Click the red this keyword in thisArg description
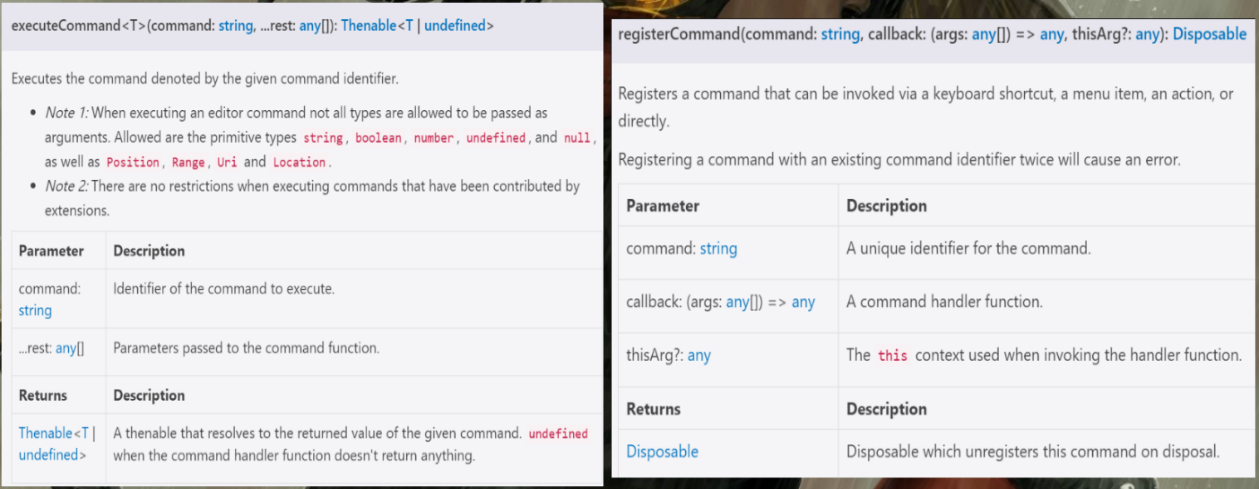1259x489 pixels. (x=892, y=355)
